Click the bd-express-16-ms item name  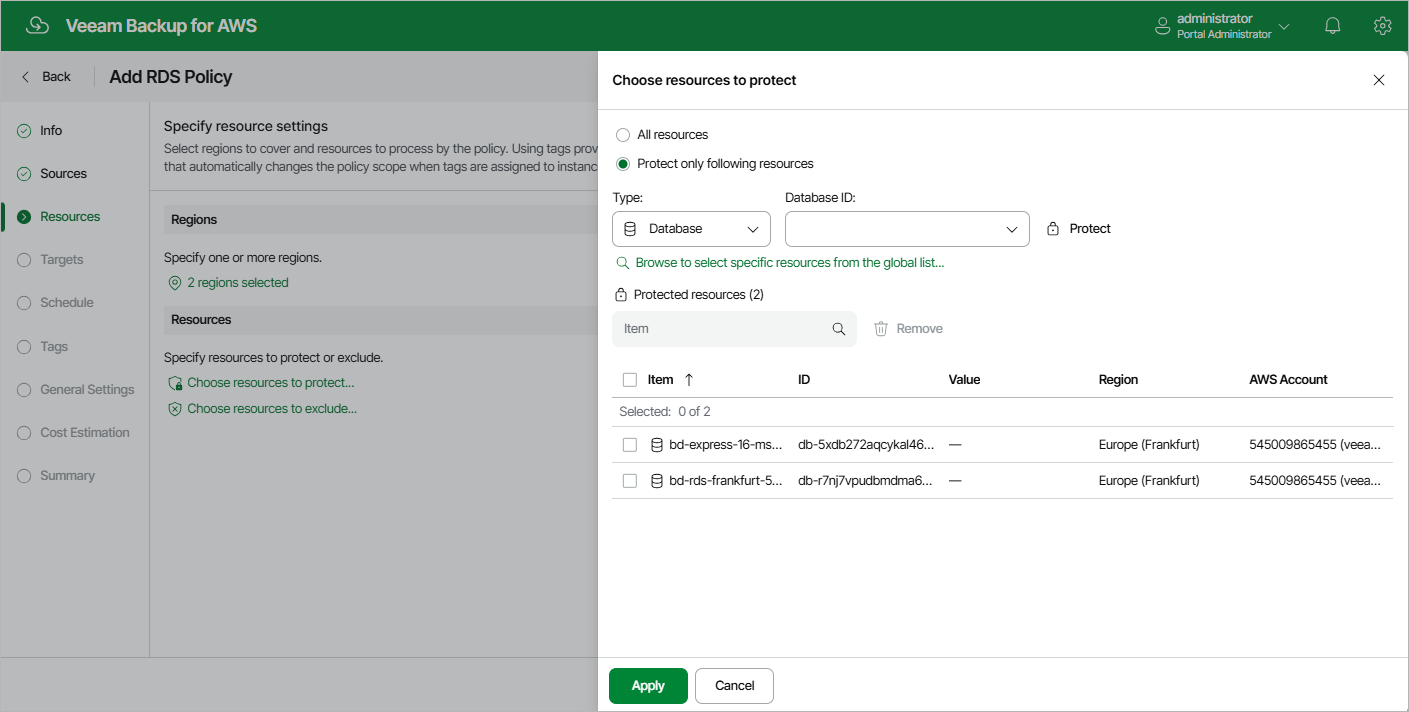pos(726,445)
